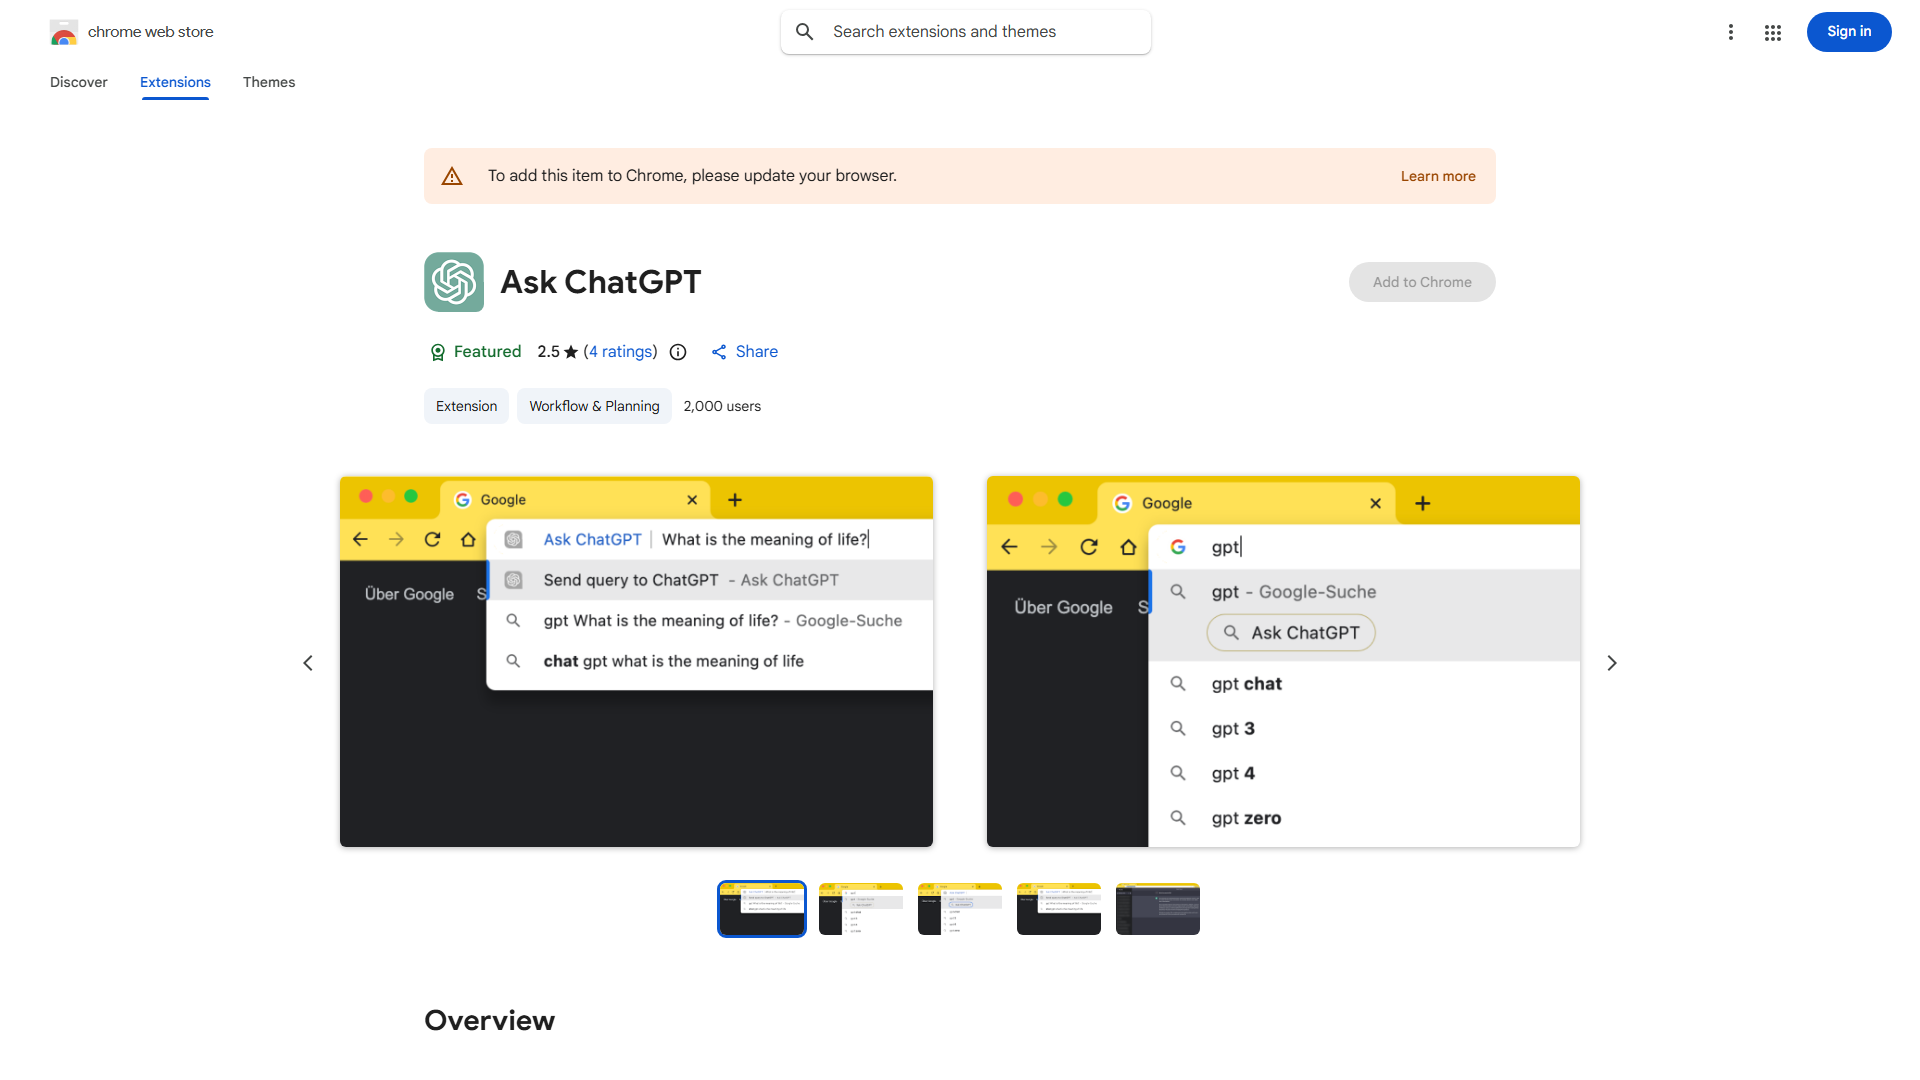Image resolution: width=1920 pixels, height=1080 pixels.
Task: Click the Featured badge icon
Action: coord(438,352)
